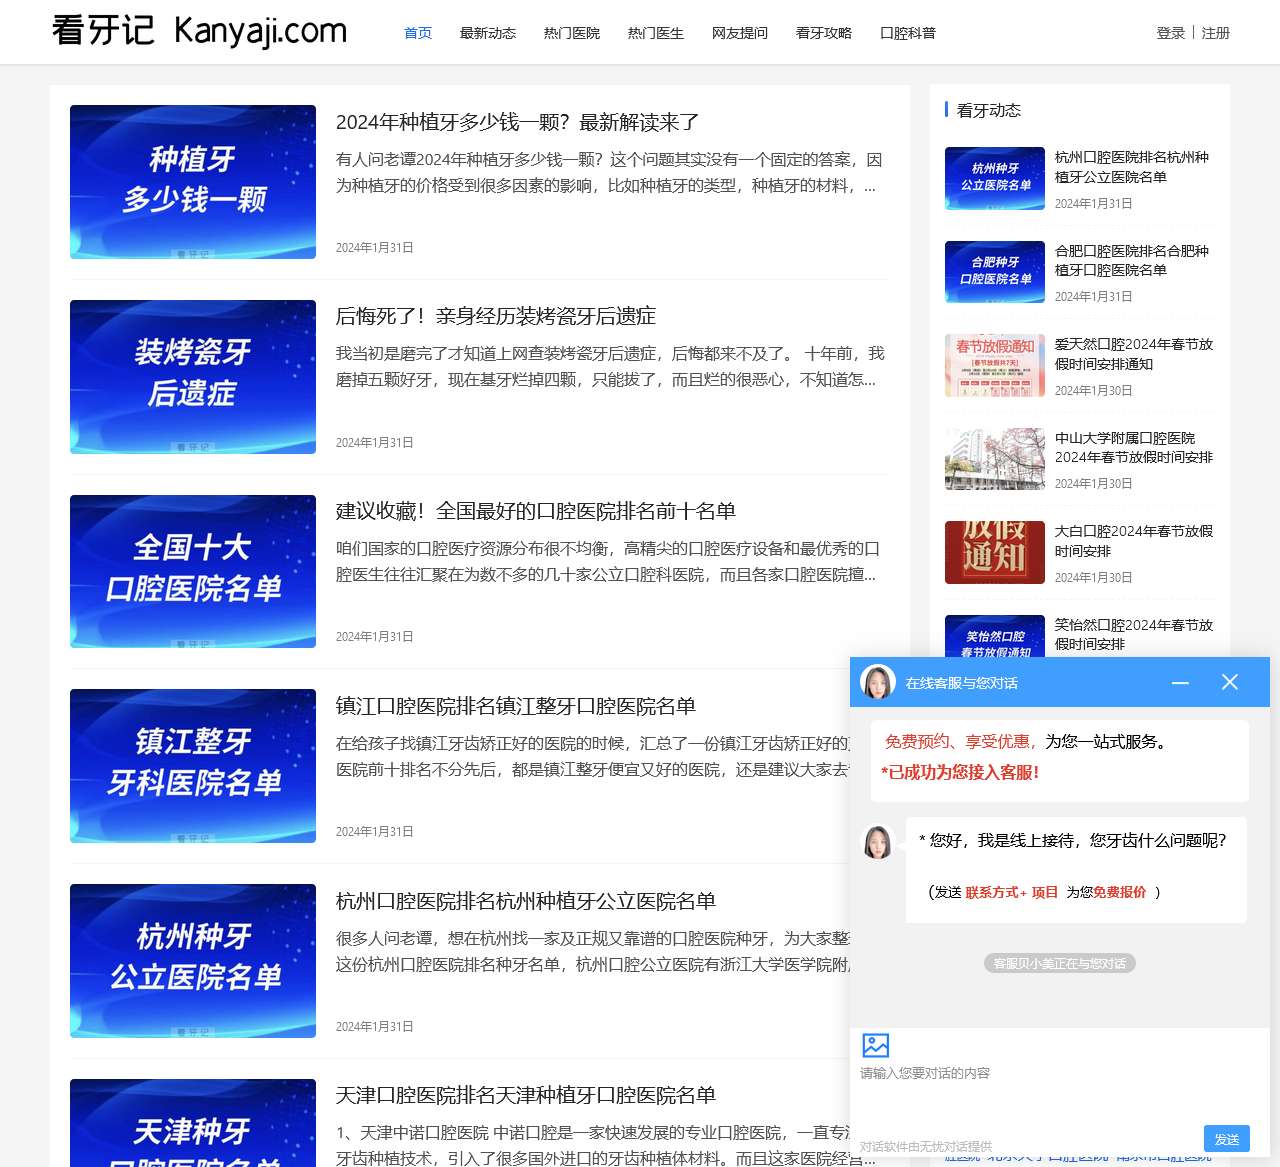Click the 看牙动态 sidebar heading
Image resolution: width=1280 pixels, height=1167 pixels.
[989, 110]
